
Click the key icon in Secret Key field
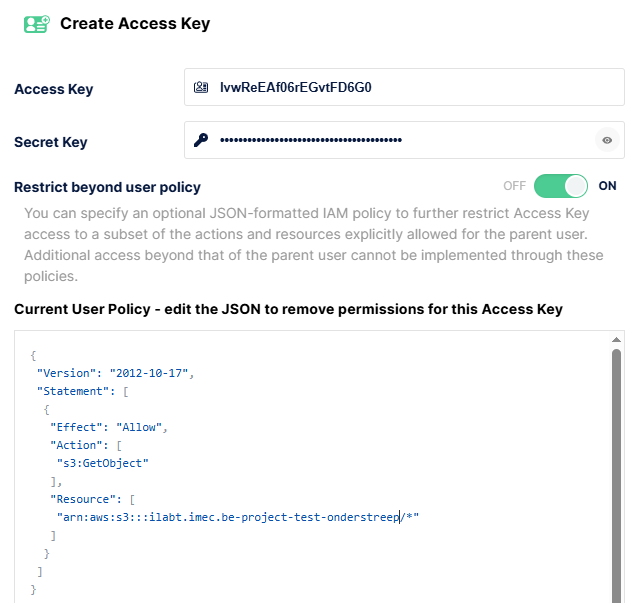201,140
